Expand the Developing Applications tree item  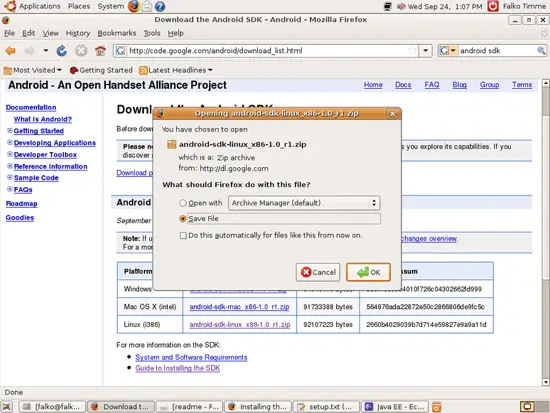pos(10,142)
